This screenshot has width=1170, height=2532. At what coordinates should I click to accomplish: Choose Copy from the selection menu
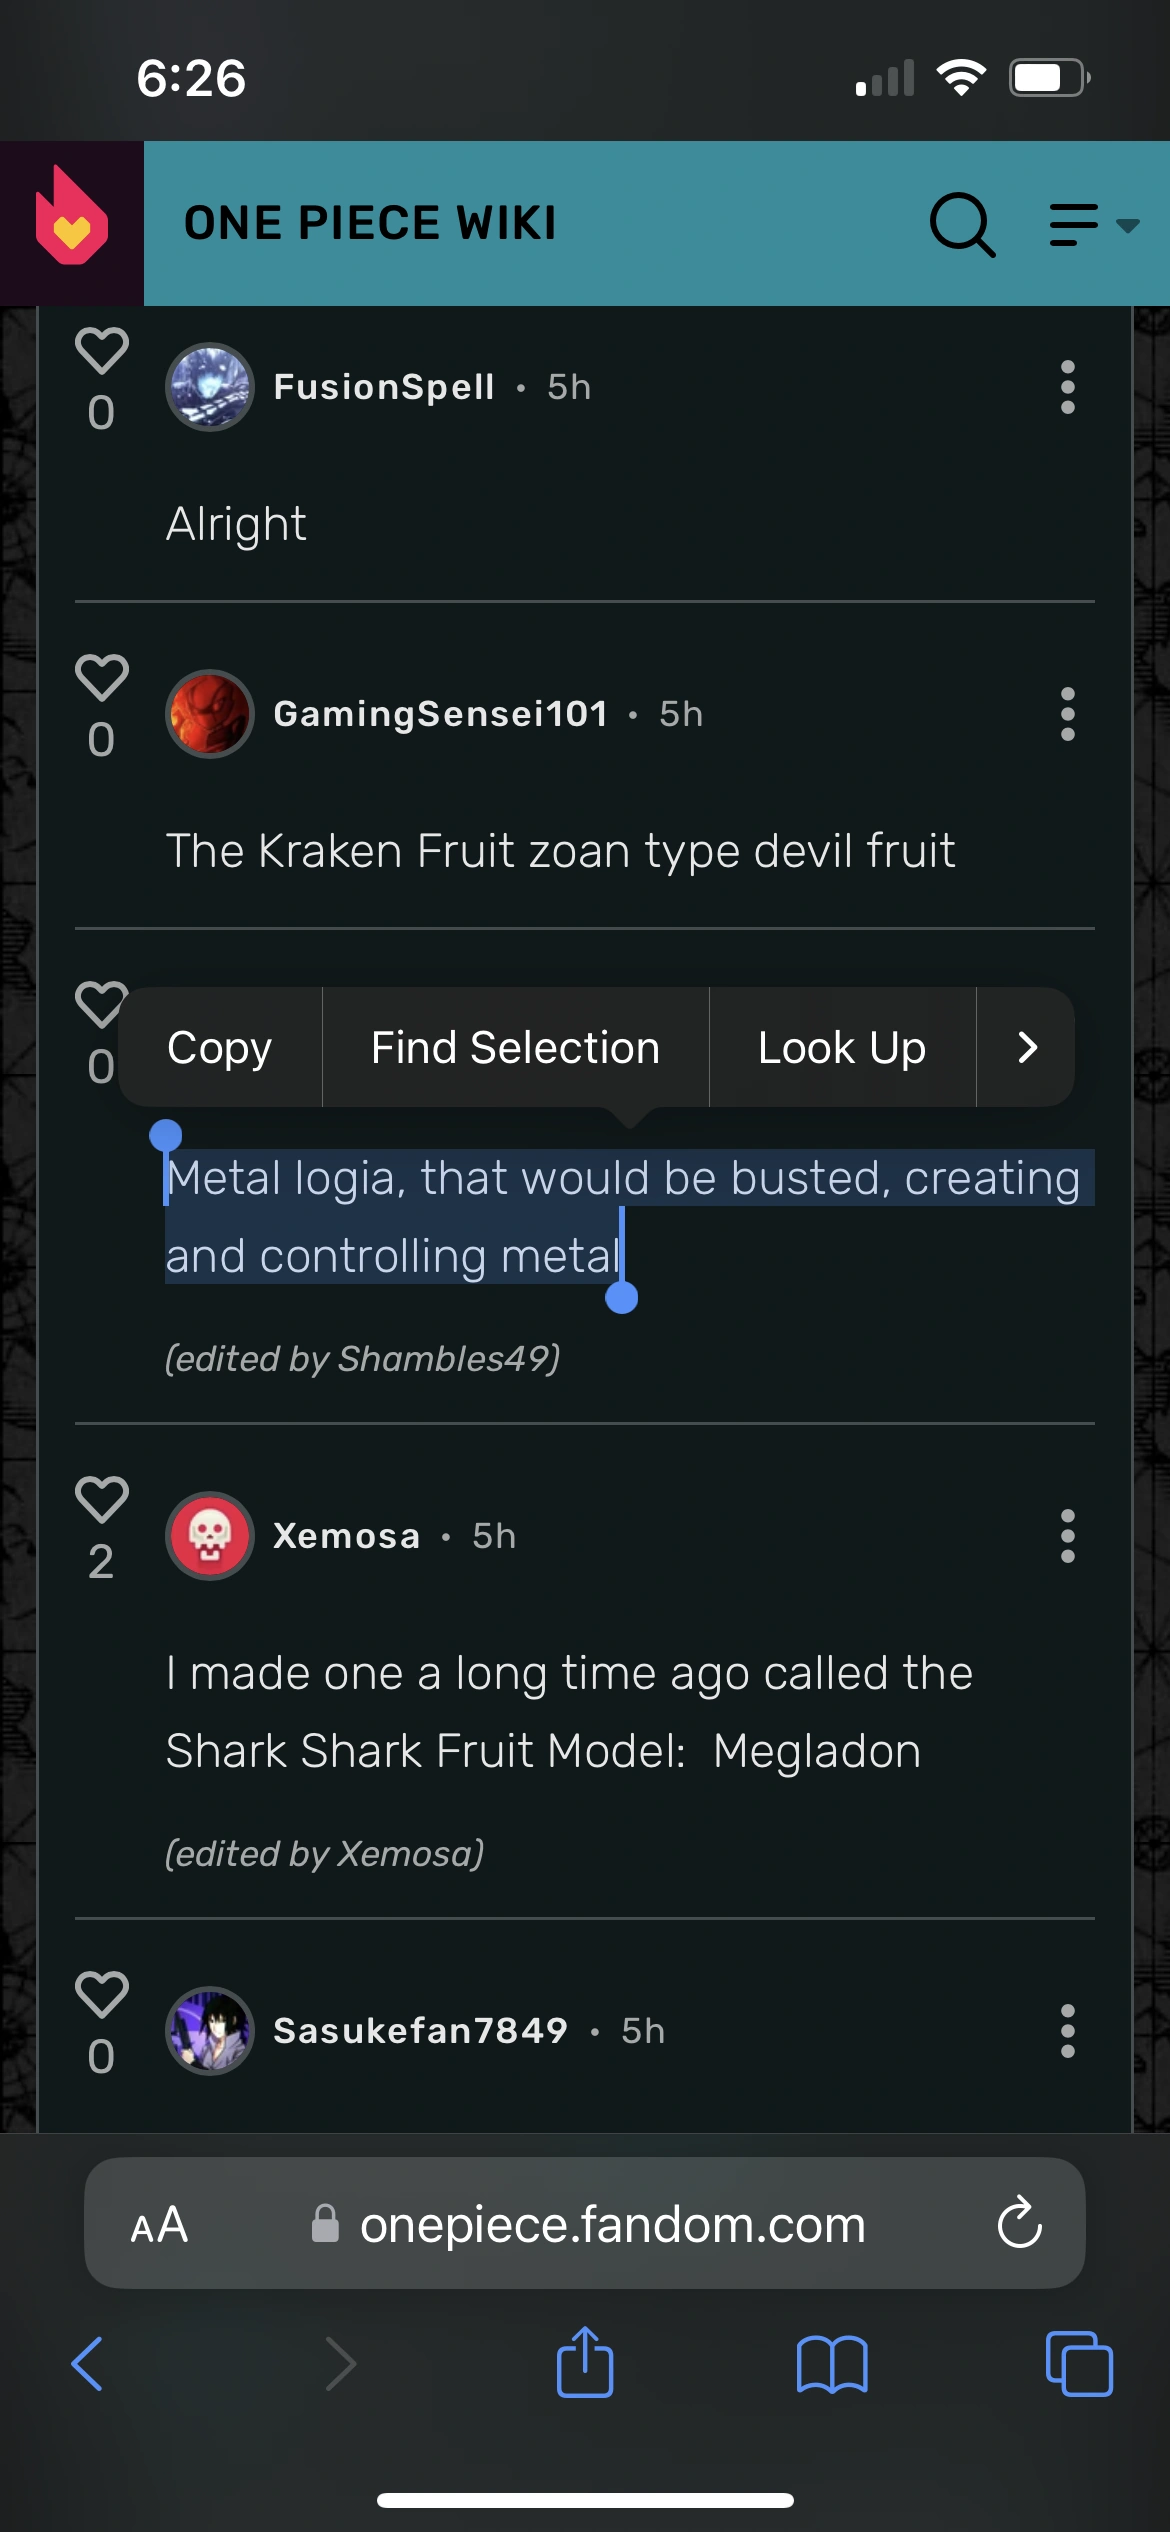219,1047
